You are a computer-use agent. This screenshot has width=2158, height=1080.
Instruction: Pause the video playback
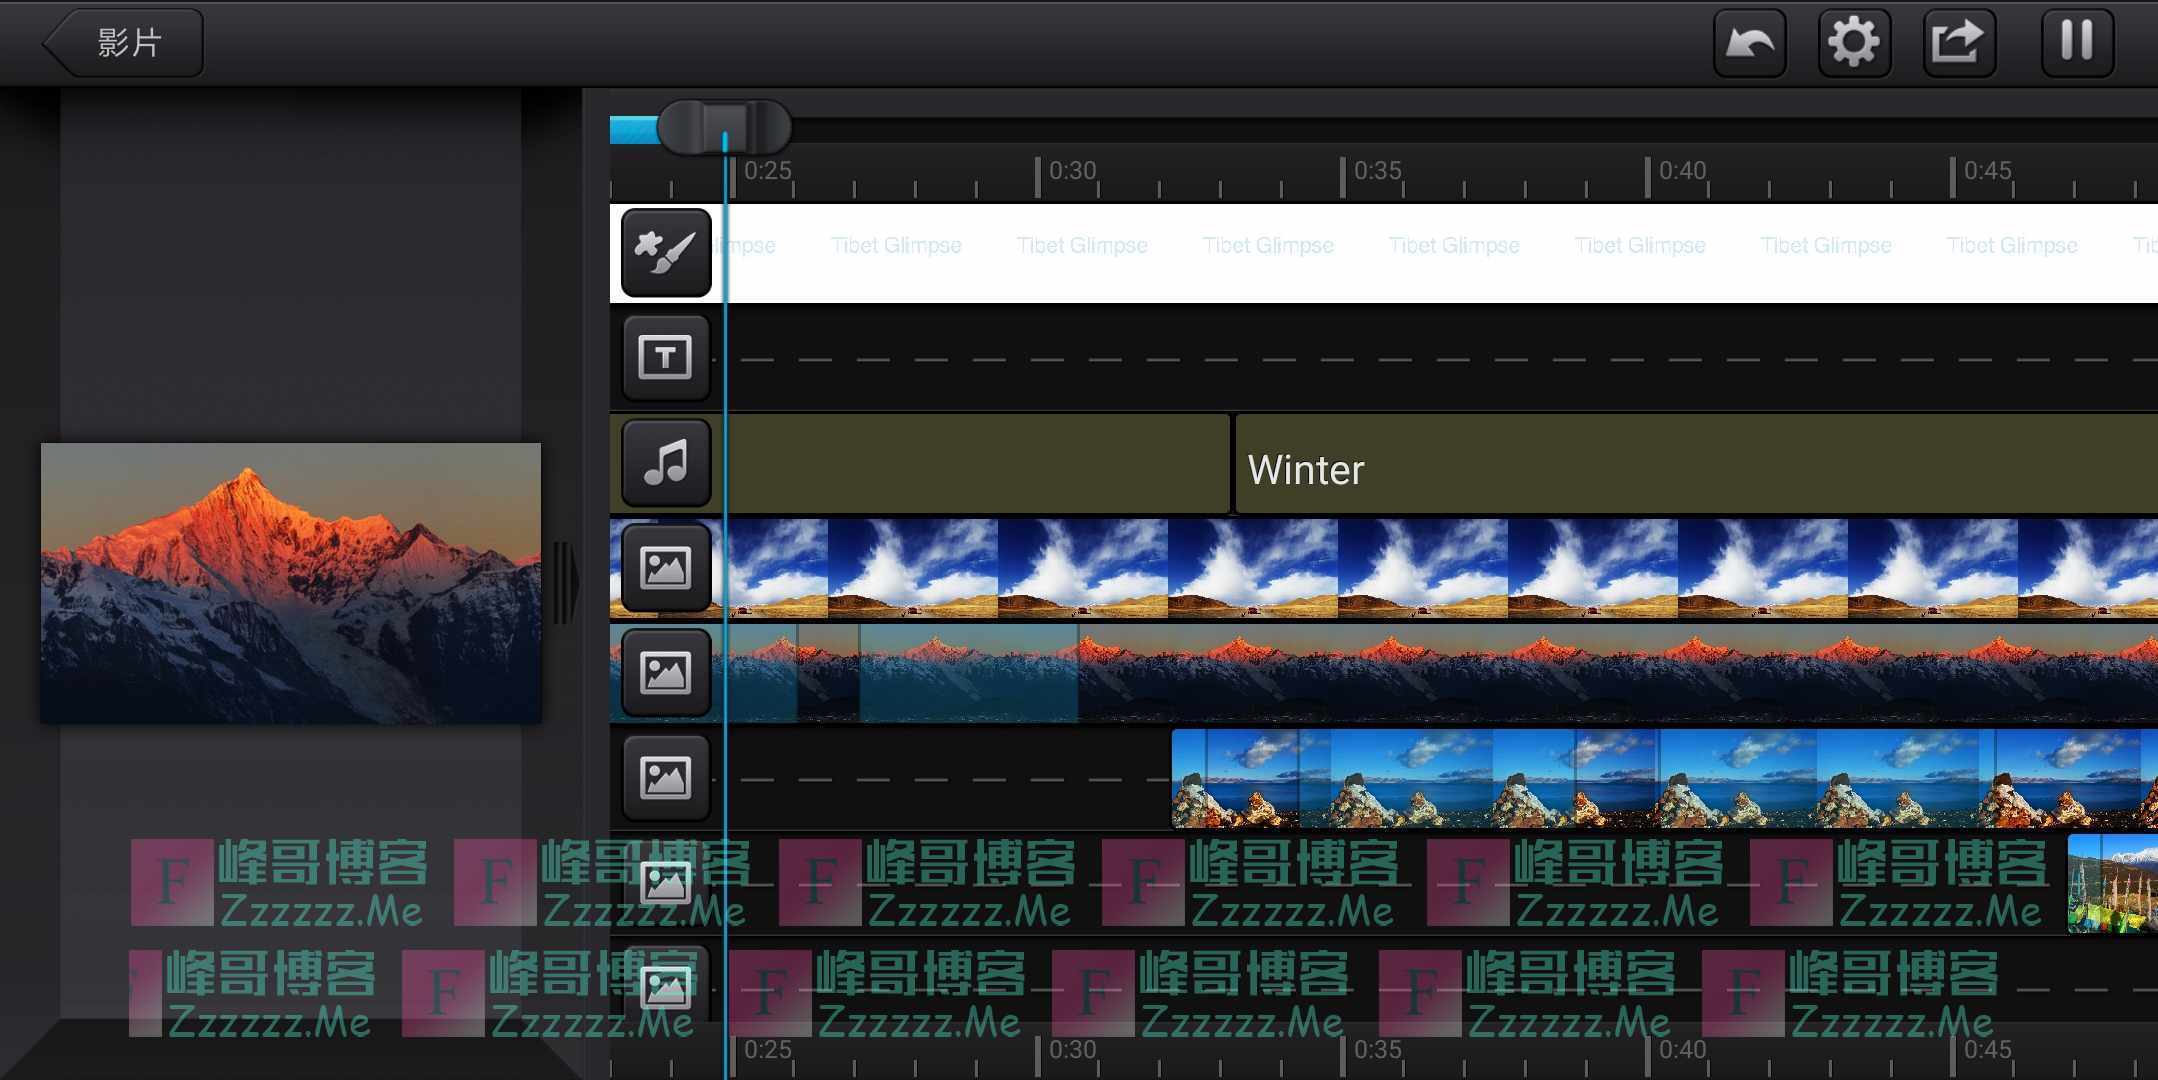click(2076, 43)
